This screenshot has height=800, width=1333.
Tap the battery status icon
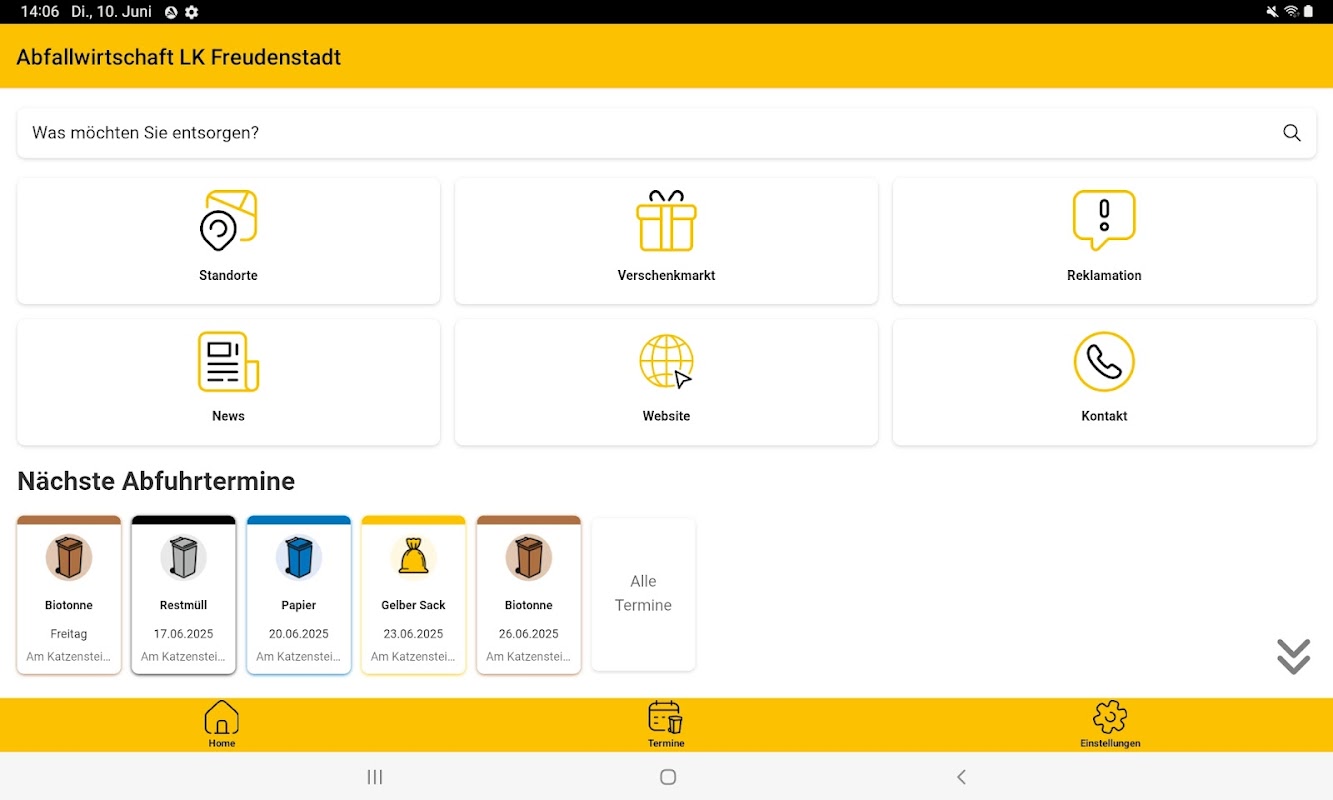tap(1309, 12)
